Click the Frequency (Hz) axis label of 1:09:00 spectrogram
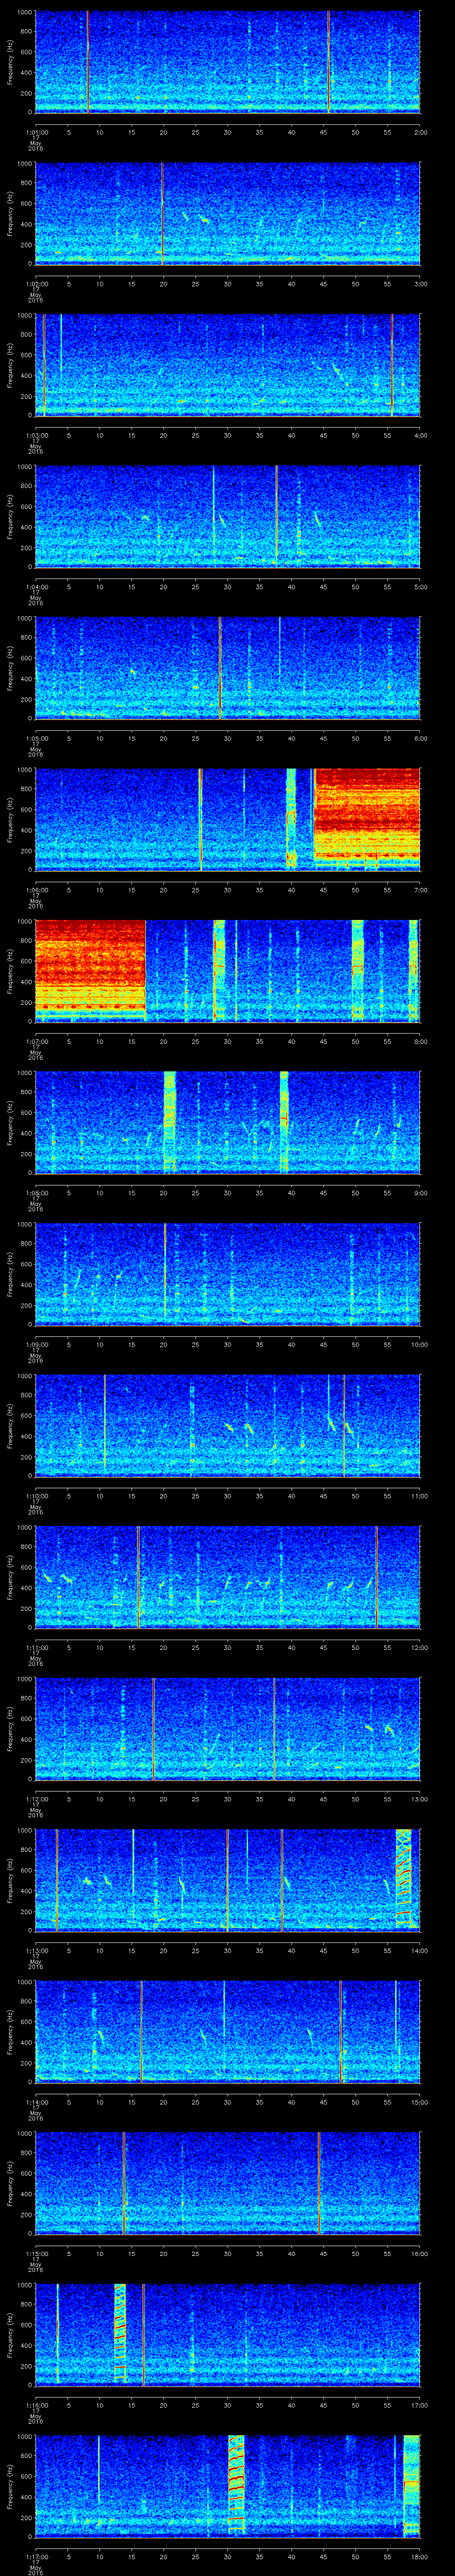Screen dimensions: 455x2576 (x=10, y=1273)
